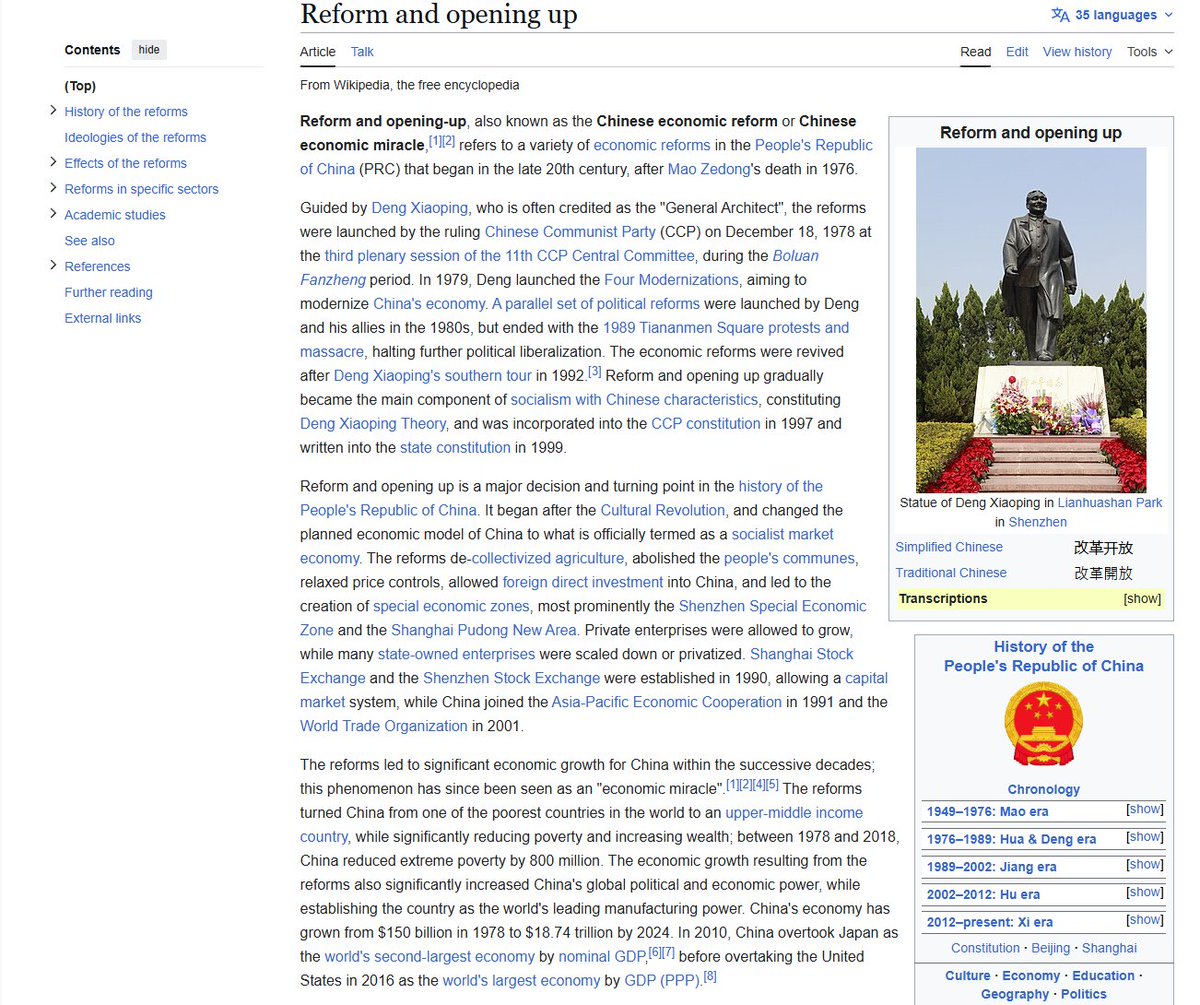
Task: Open the Traditional Chinese infobox link
Action: click(x=951, y=573)
